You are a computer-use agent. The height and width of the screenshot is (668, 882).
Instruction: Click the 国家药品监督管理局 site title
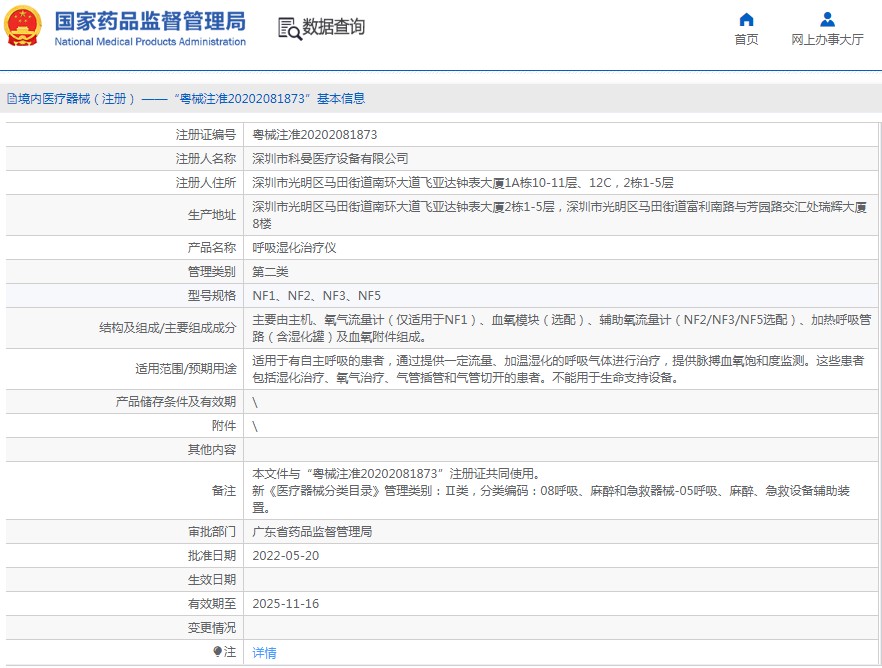(x=149, y=20)
